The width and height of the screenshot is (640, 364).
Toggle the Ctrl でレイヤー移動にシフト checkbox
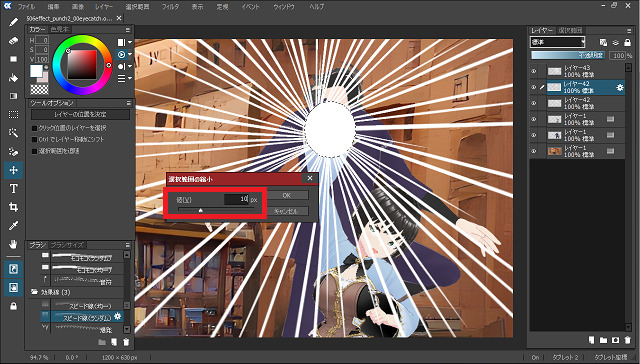pos(35,140)
